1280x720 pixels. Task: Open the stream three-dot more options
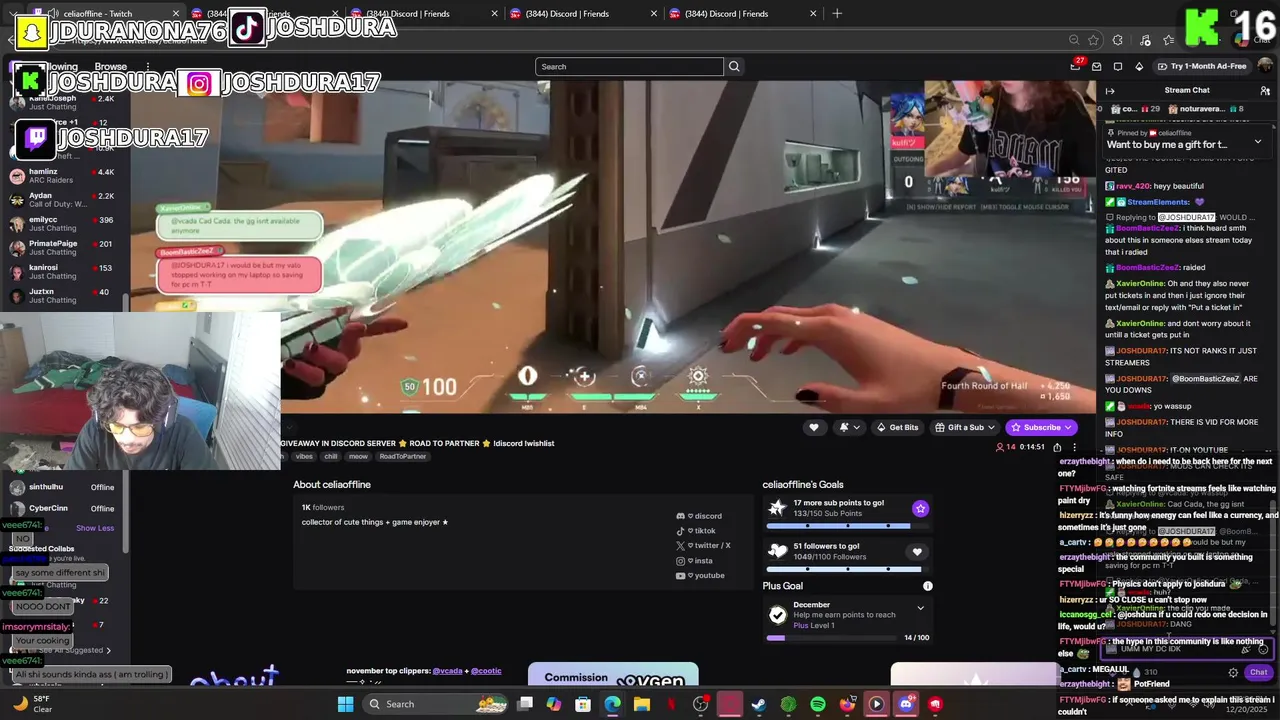coord(1074,447)
